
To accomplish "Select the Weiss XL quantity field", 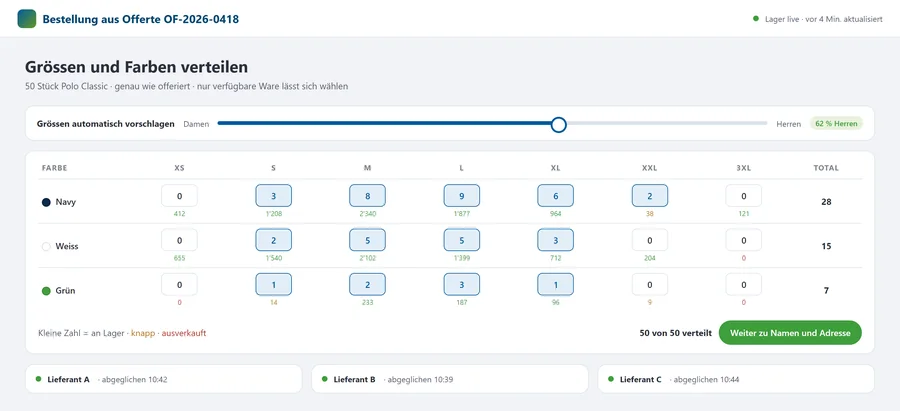I will click(556, 240).
